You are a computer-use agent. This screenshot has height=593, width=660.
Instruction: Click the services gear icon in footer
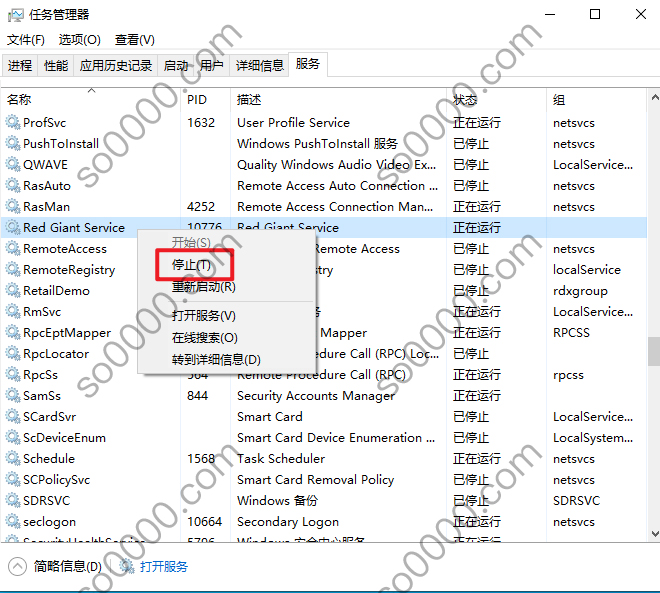pyautogui.click(x=126, y=566)
